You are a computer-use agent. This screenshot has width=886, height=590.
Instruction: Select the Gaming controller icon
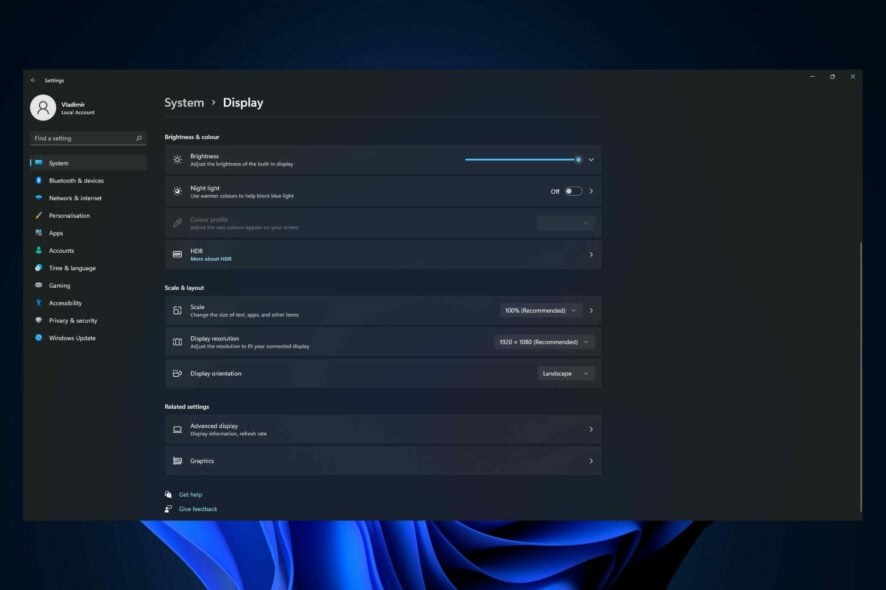[x=38, y=285]
